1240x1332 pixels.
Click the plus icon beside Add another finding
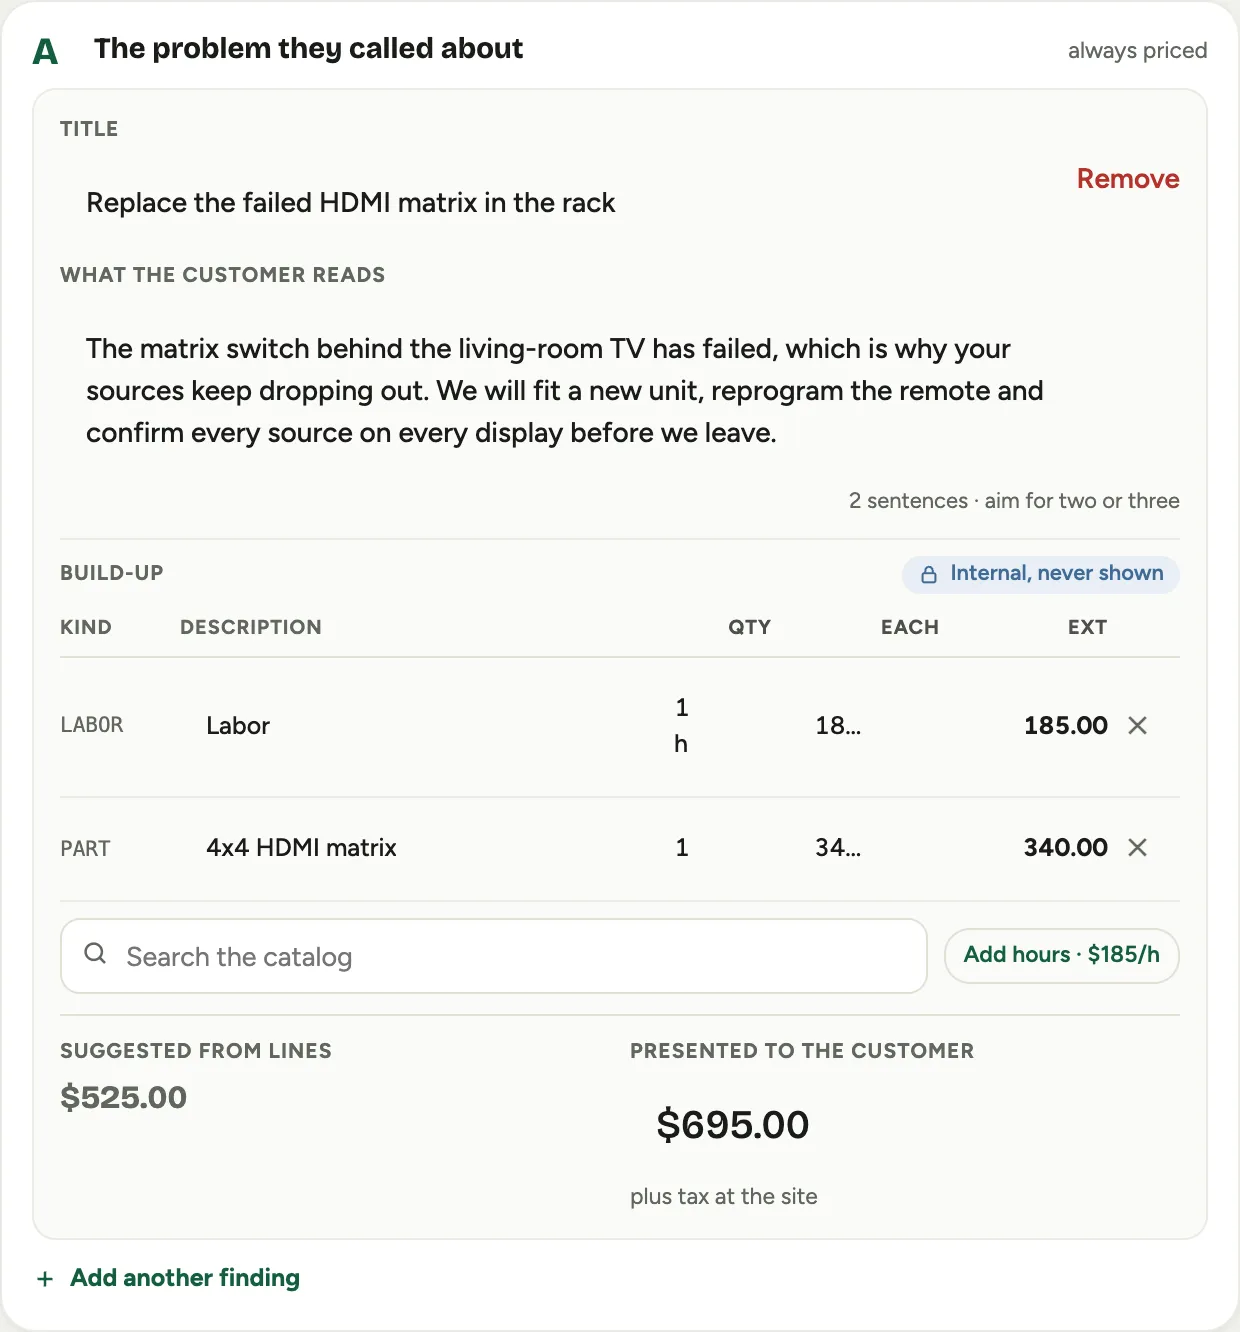click(45, 1279)
